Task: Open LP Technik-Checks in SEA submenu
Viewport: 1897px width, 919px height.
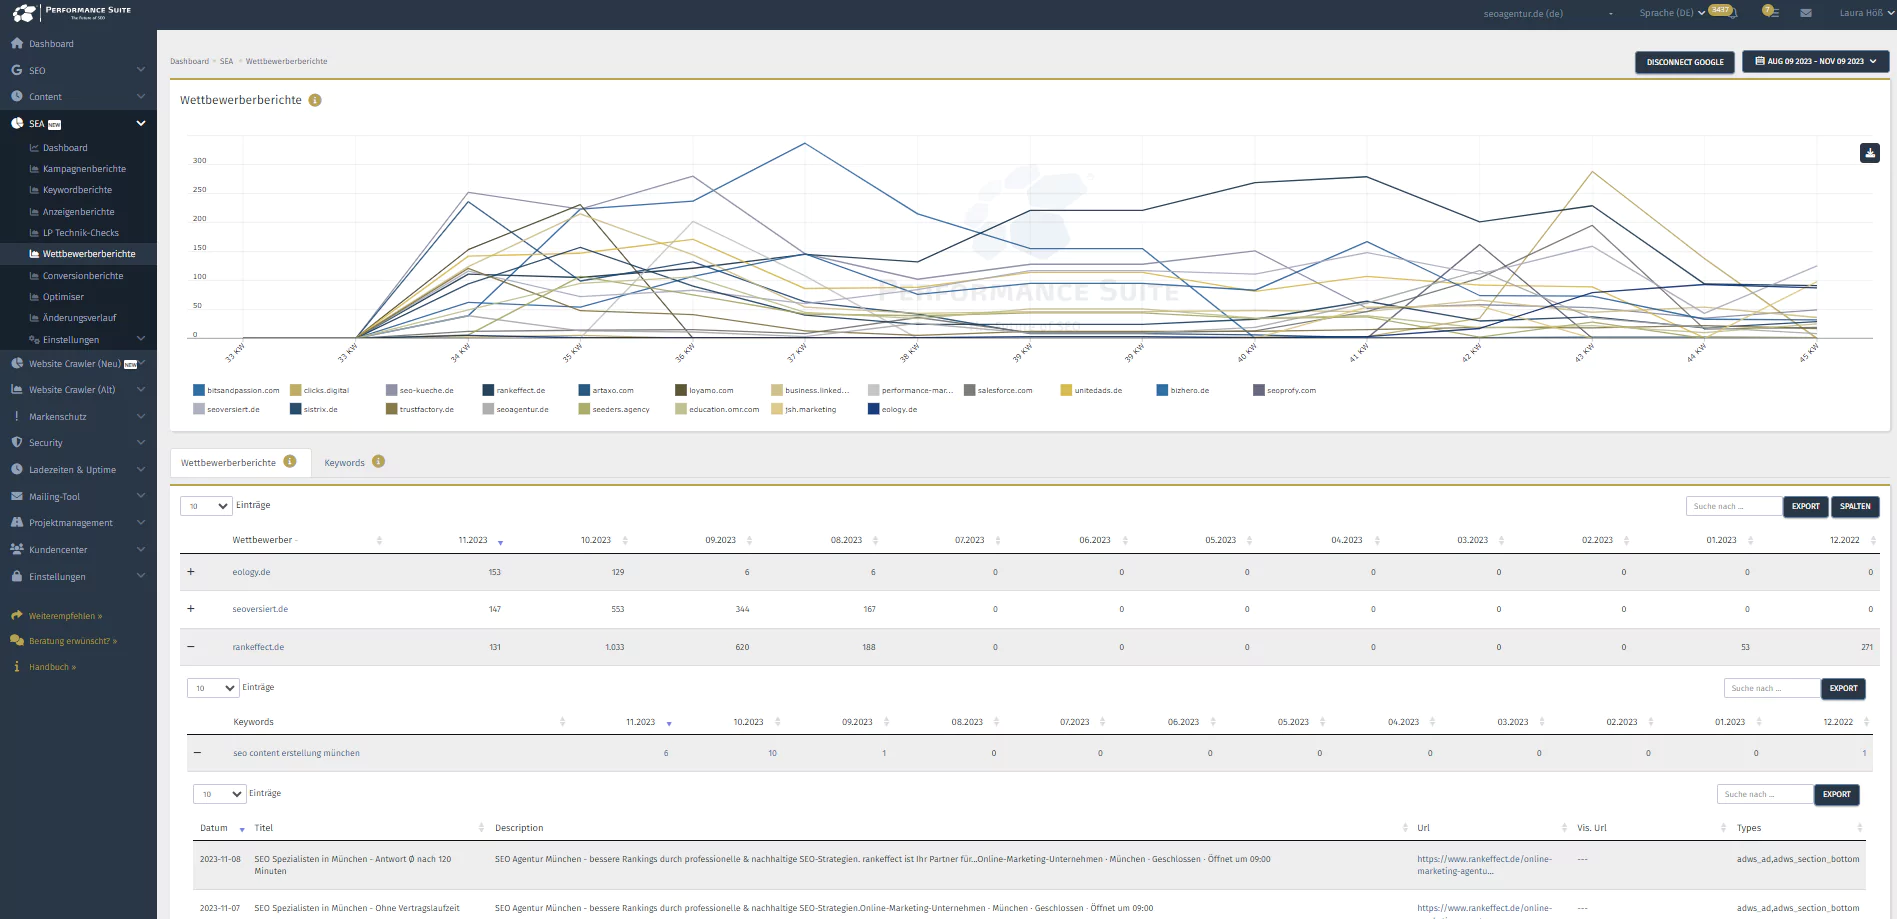Action: [x=80, y=233]
